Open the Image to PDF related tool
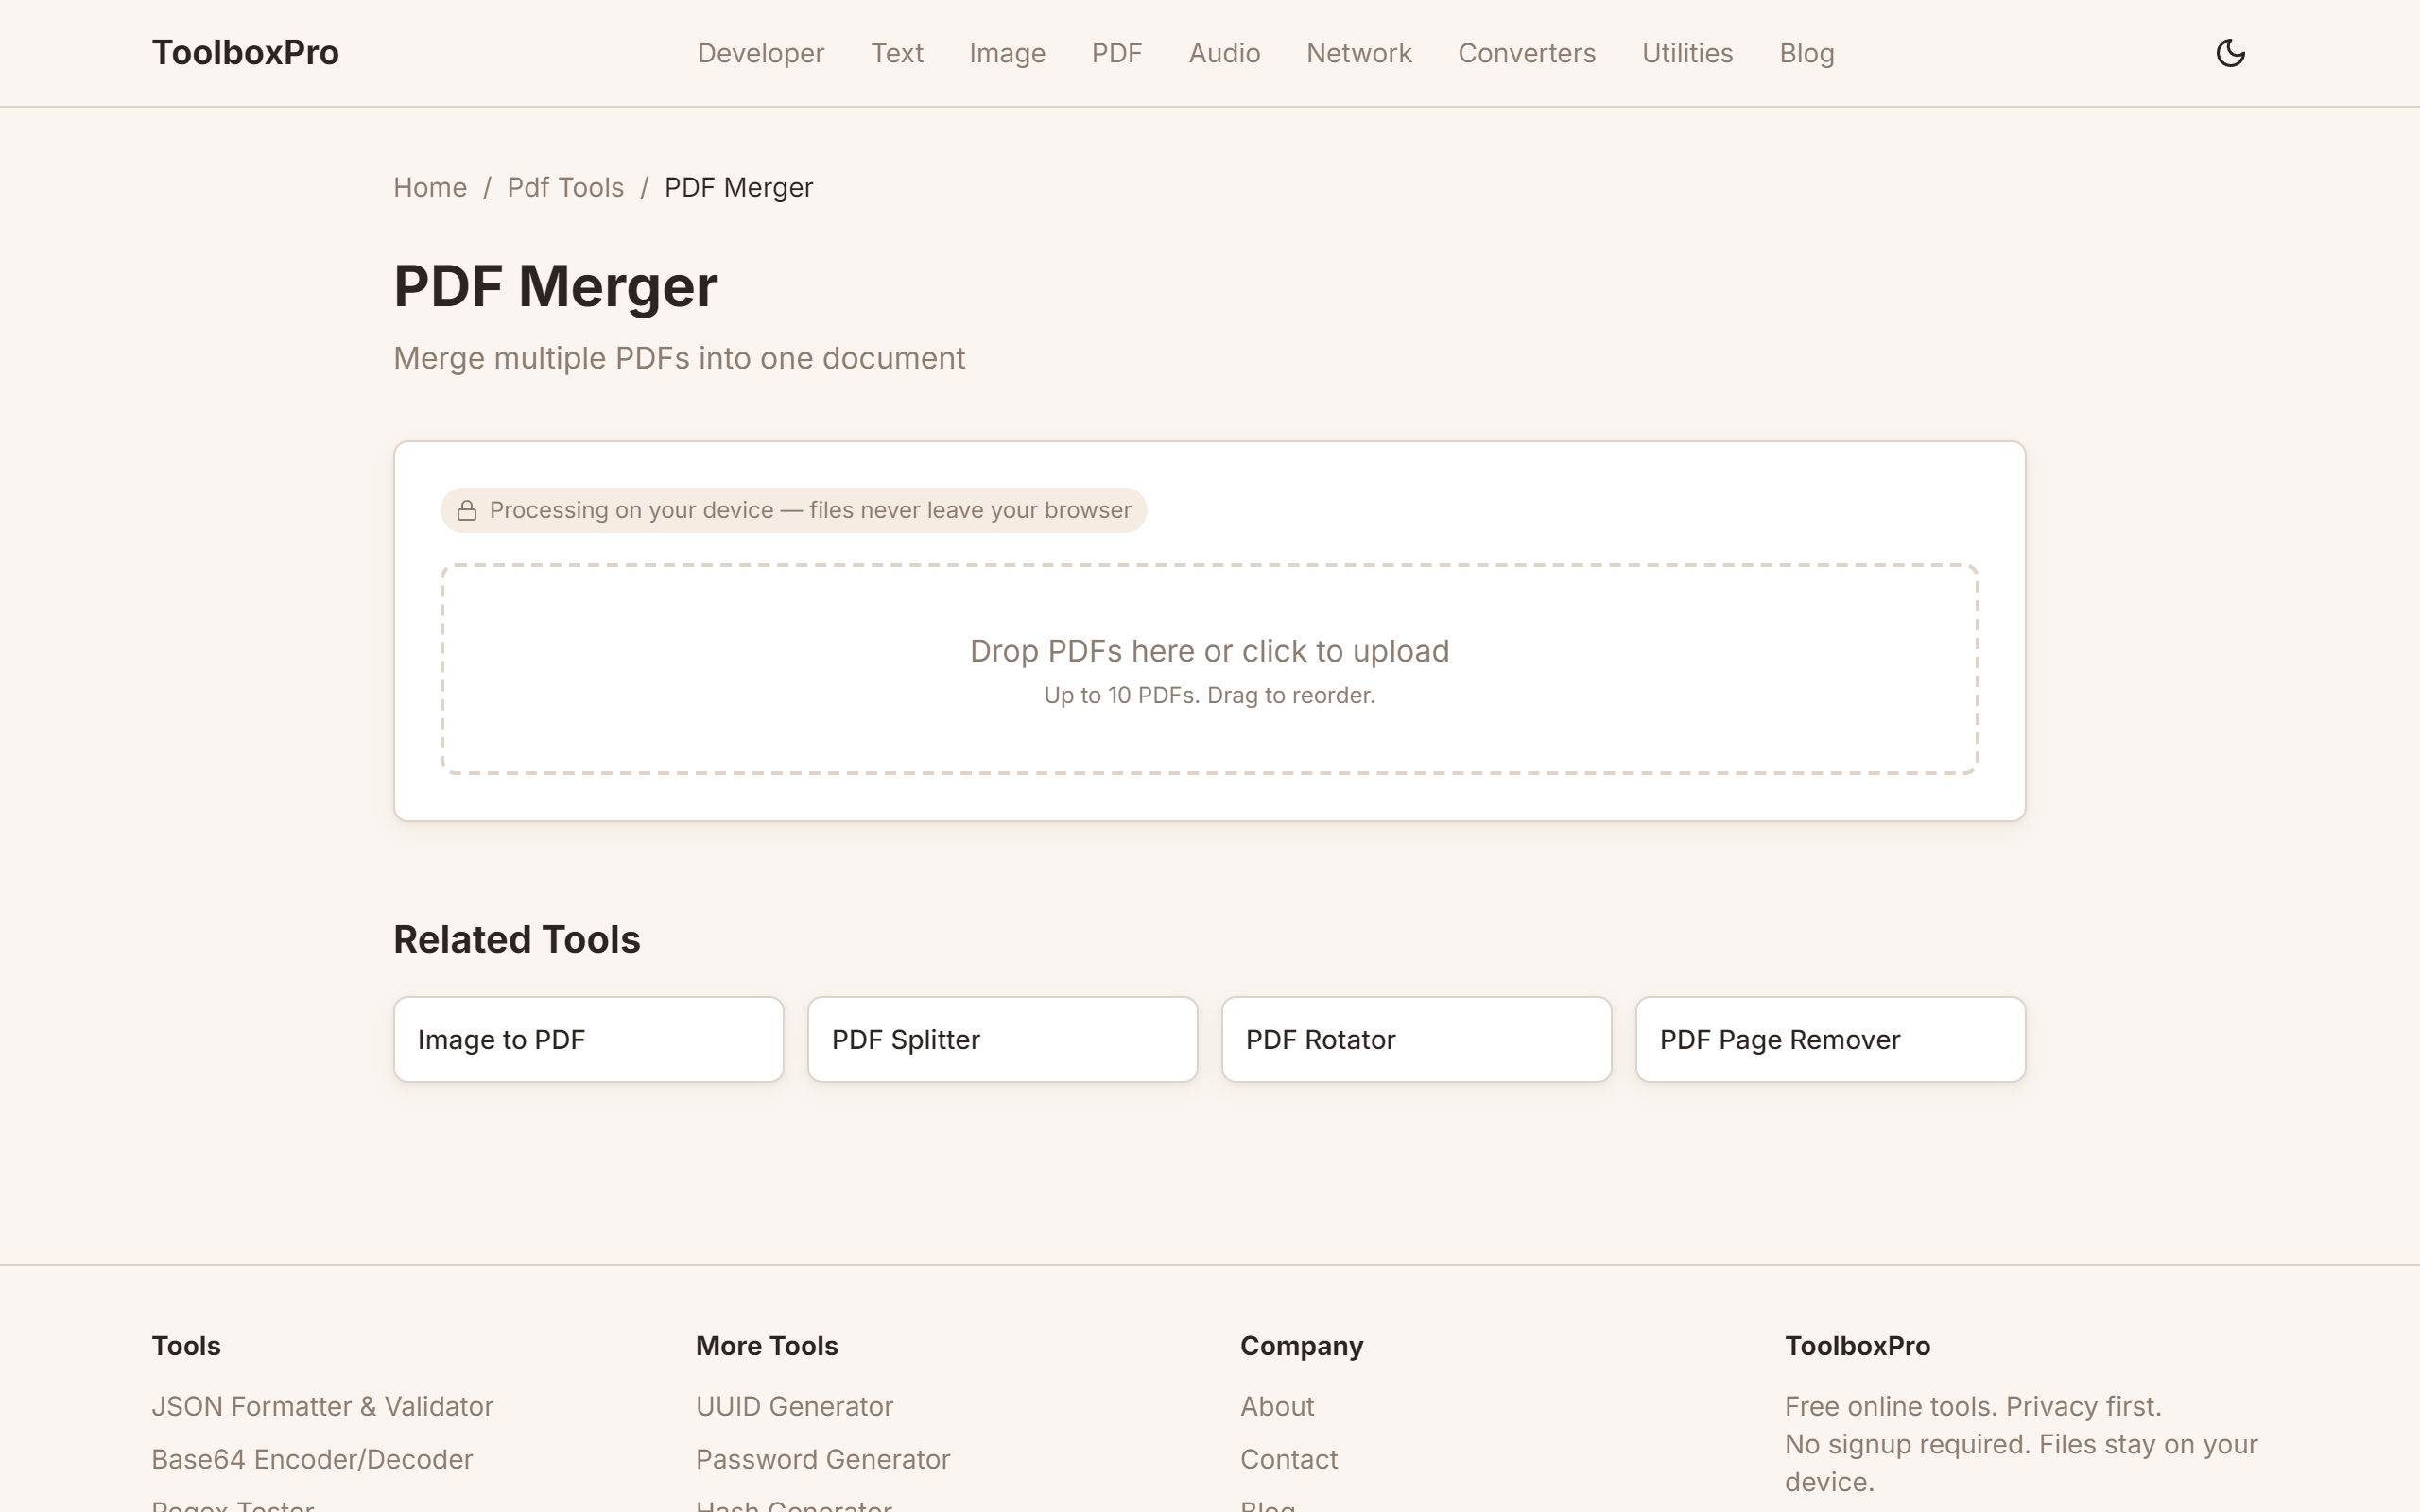The height and width of the screenshot is (1512, 2420). (589, 1039)
